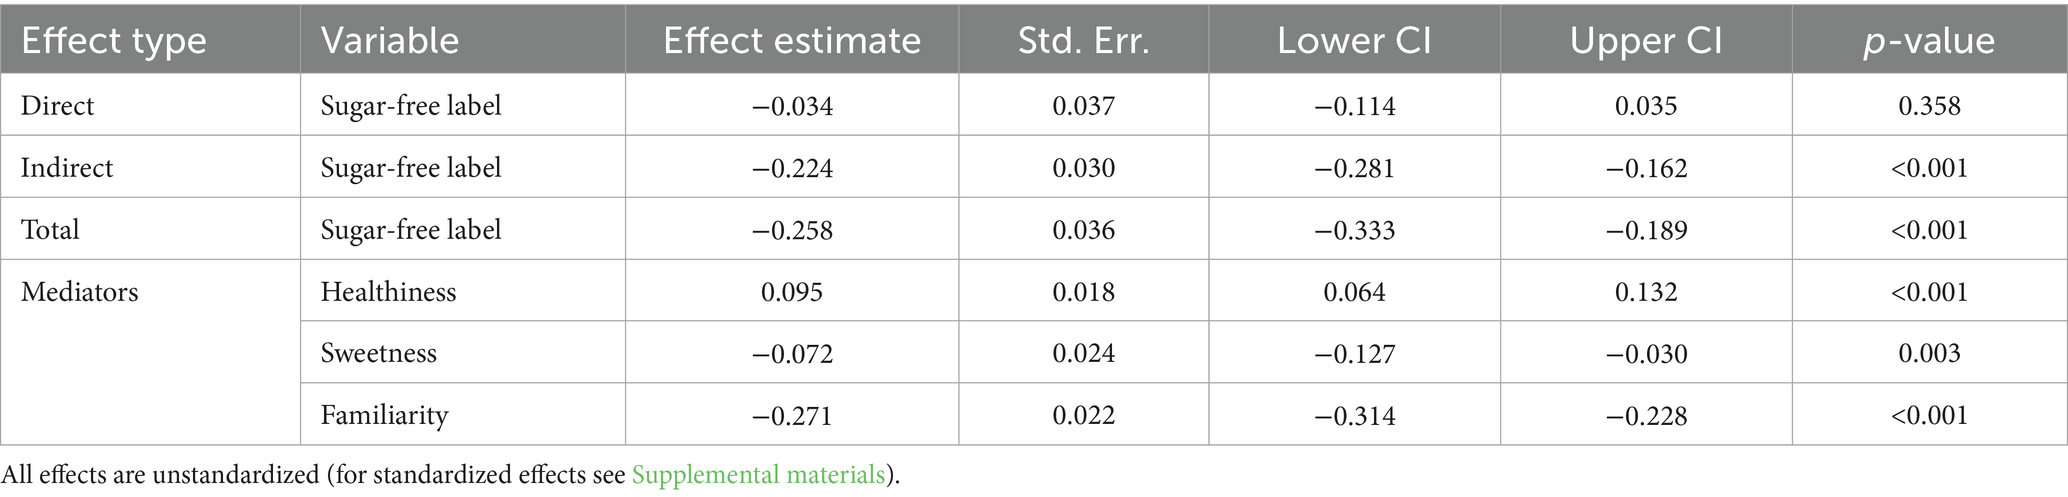Select the Mediators row label

(79, 292)
